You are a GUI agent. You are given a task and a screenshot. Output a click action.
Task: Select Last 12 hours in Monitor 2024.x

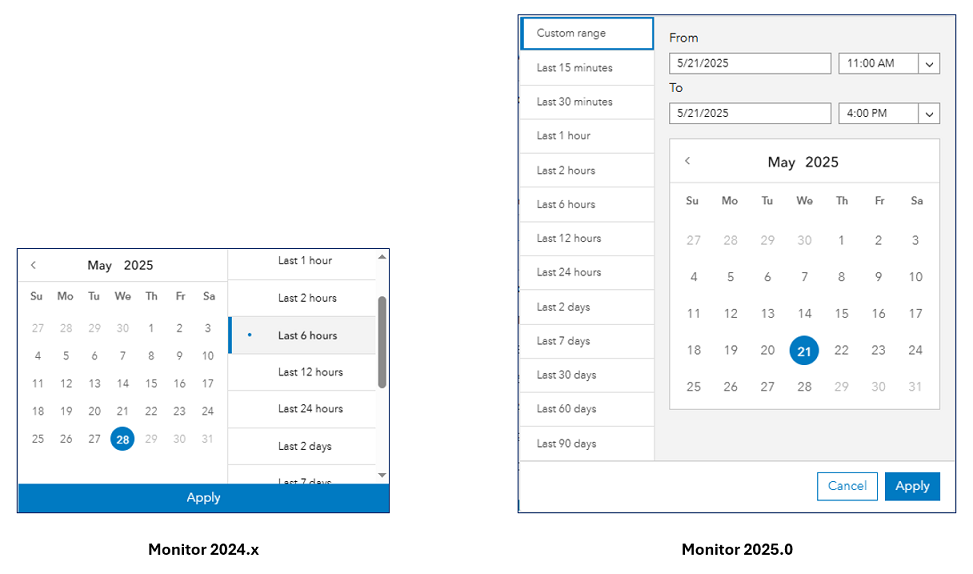click(x=302, y=372)
